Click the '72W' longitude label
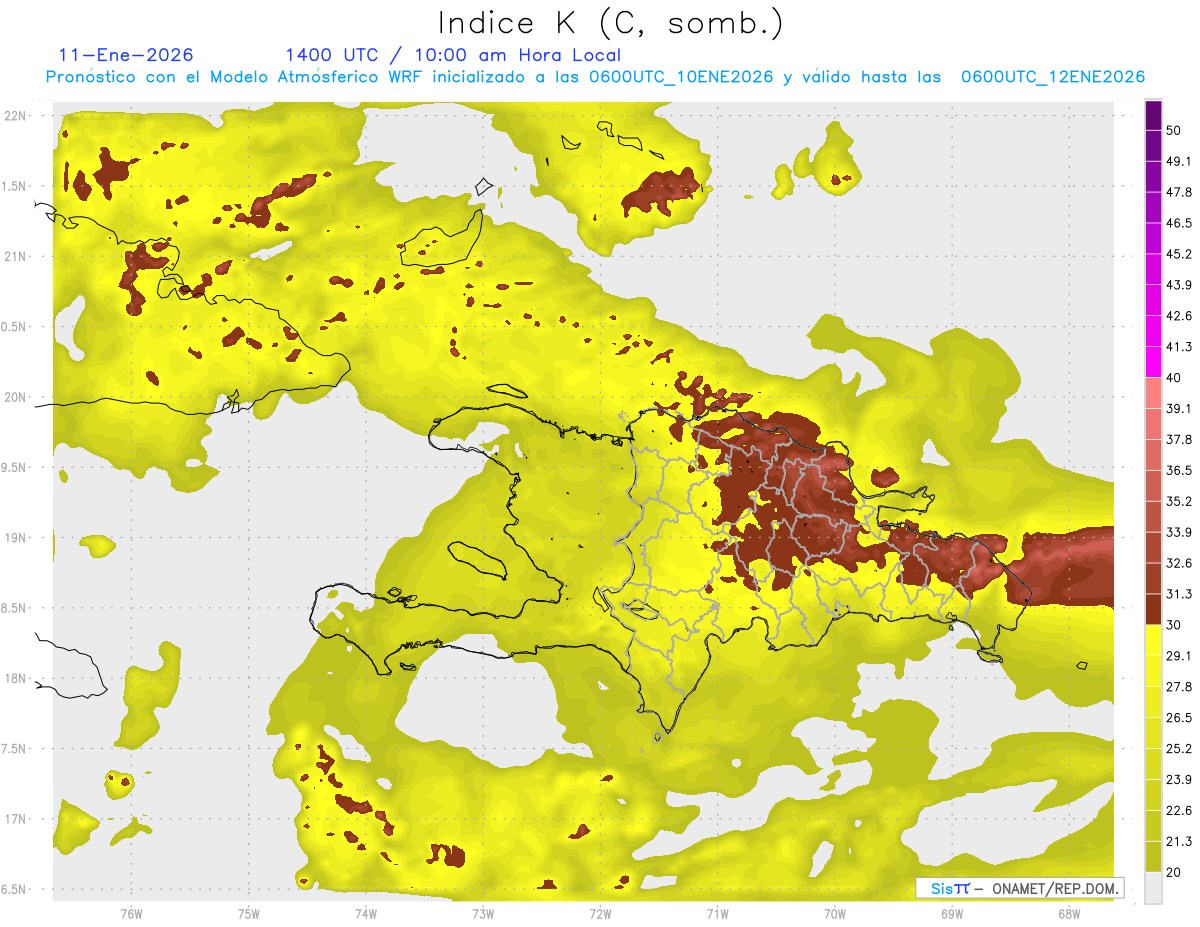Screen dimensions: 1200x927 [600, 914]
